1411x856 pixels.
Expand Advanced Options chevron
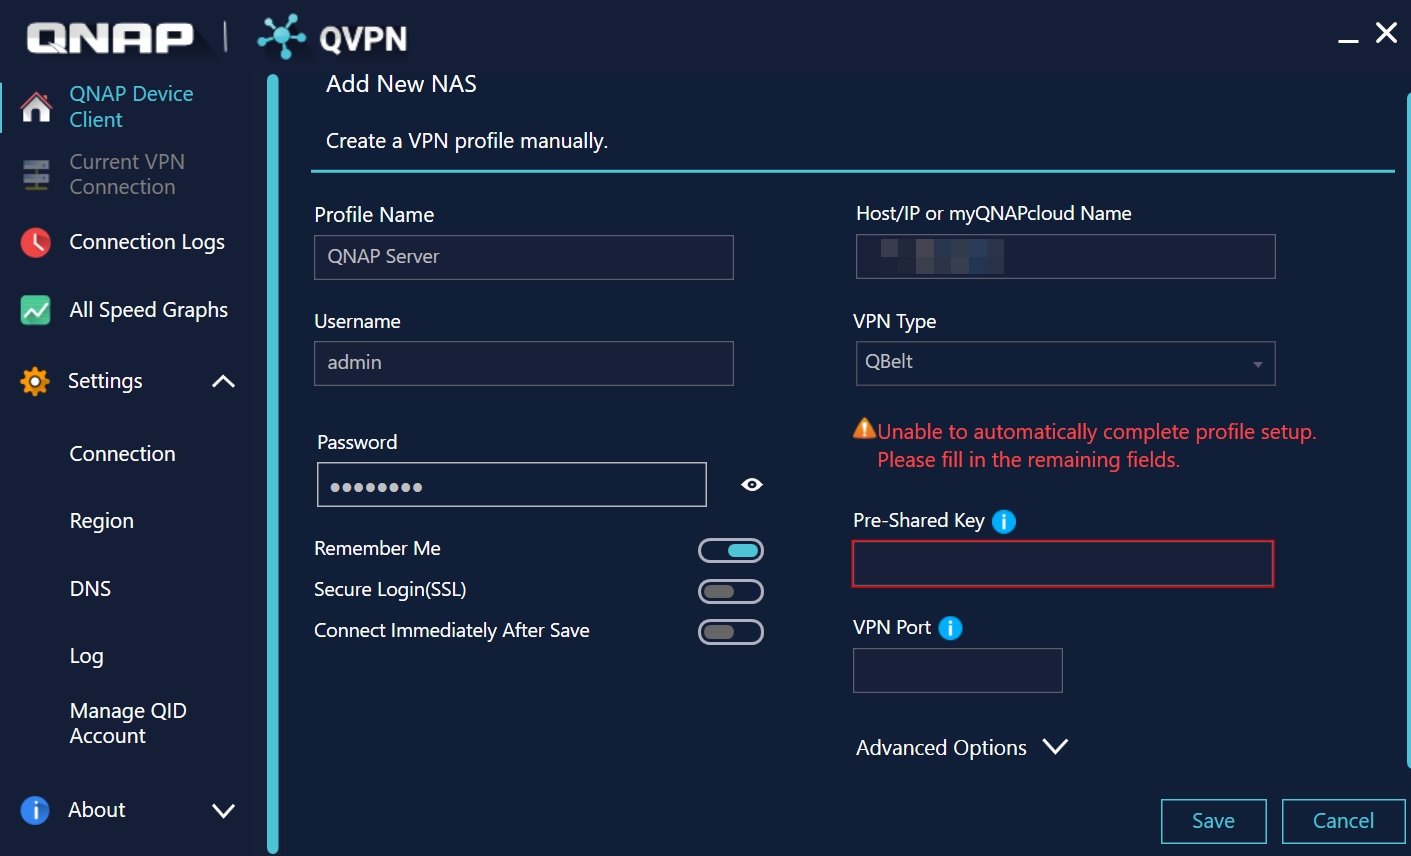coord(1055,747)
